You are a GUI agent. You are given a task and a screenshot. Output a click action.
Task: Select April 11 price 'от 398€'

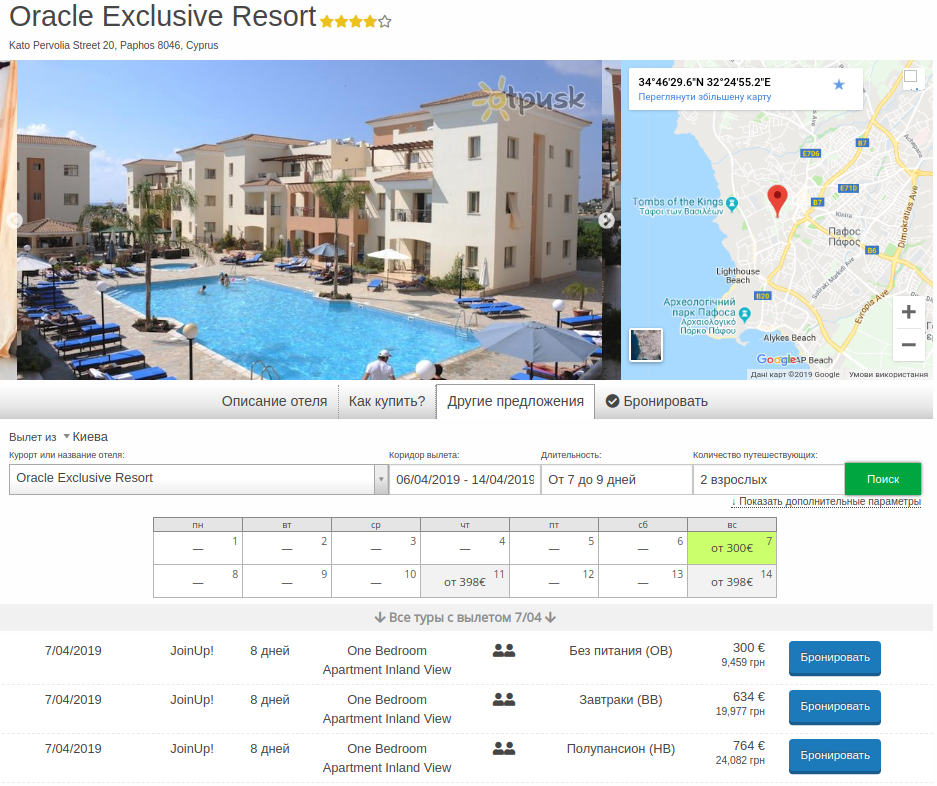pos(465,582)
